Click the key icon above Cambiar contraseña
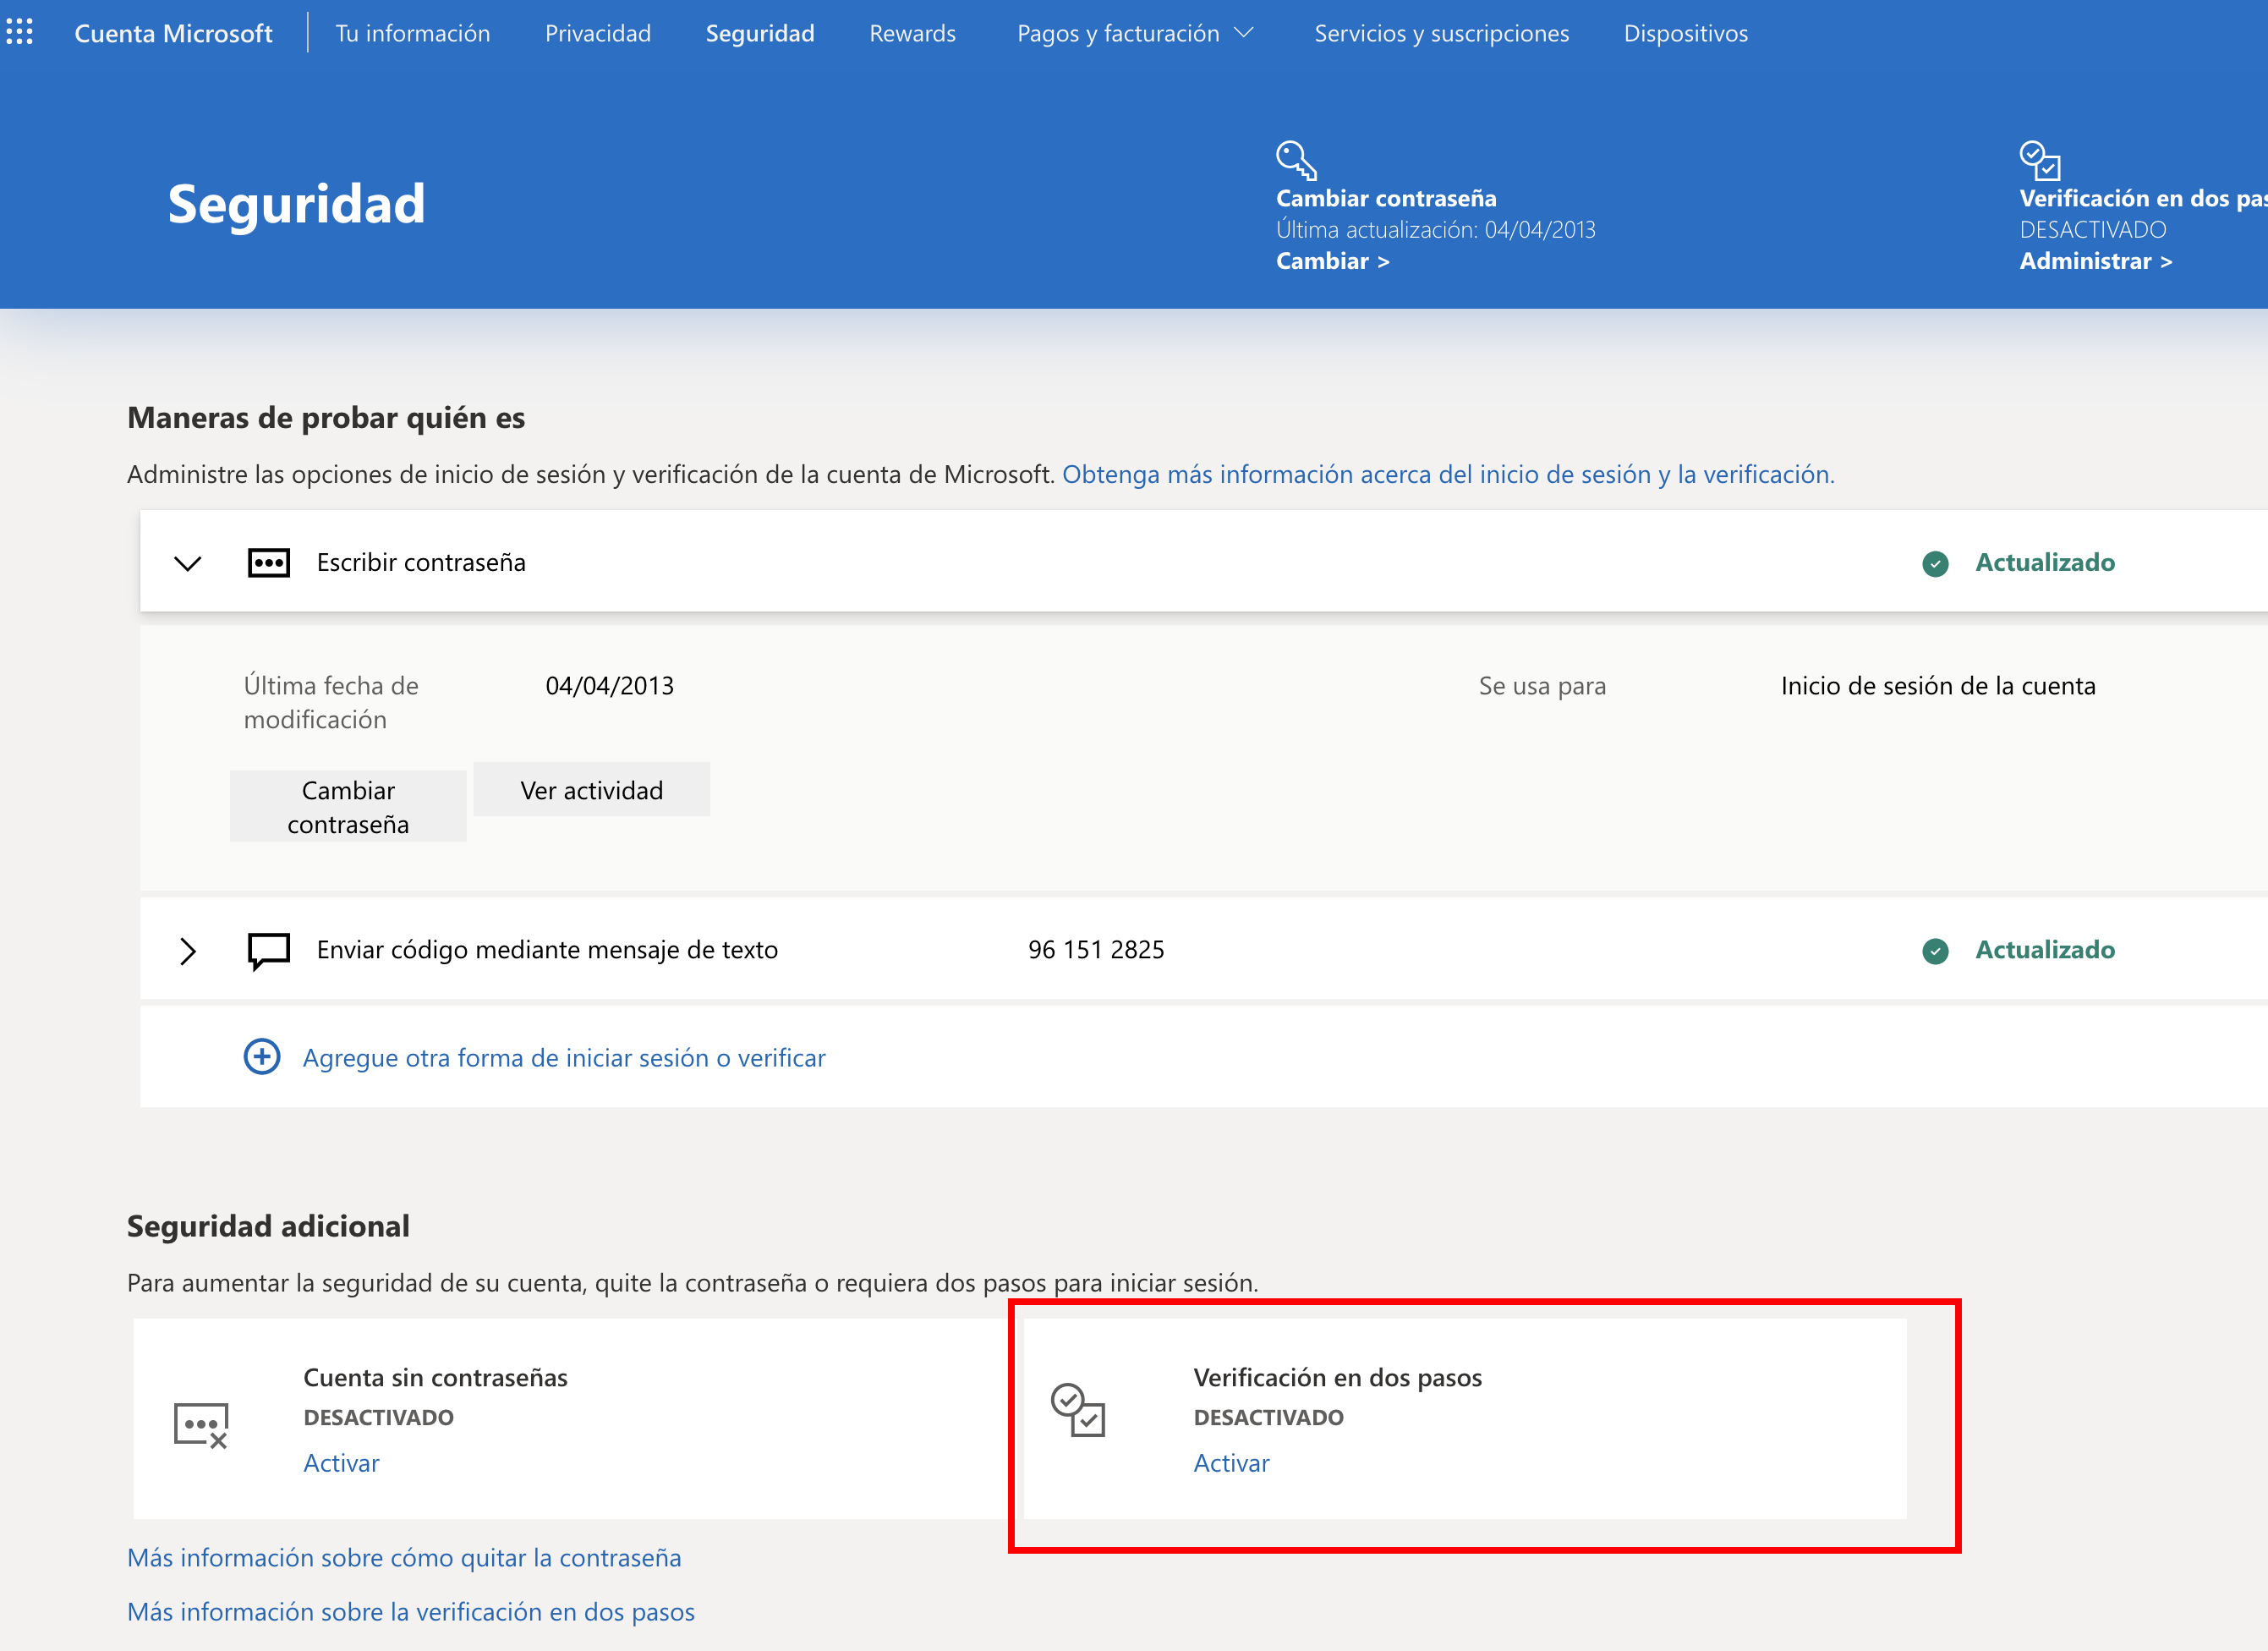The width and height of the screenshot is (2268, 1651). [1296, 160]
